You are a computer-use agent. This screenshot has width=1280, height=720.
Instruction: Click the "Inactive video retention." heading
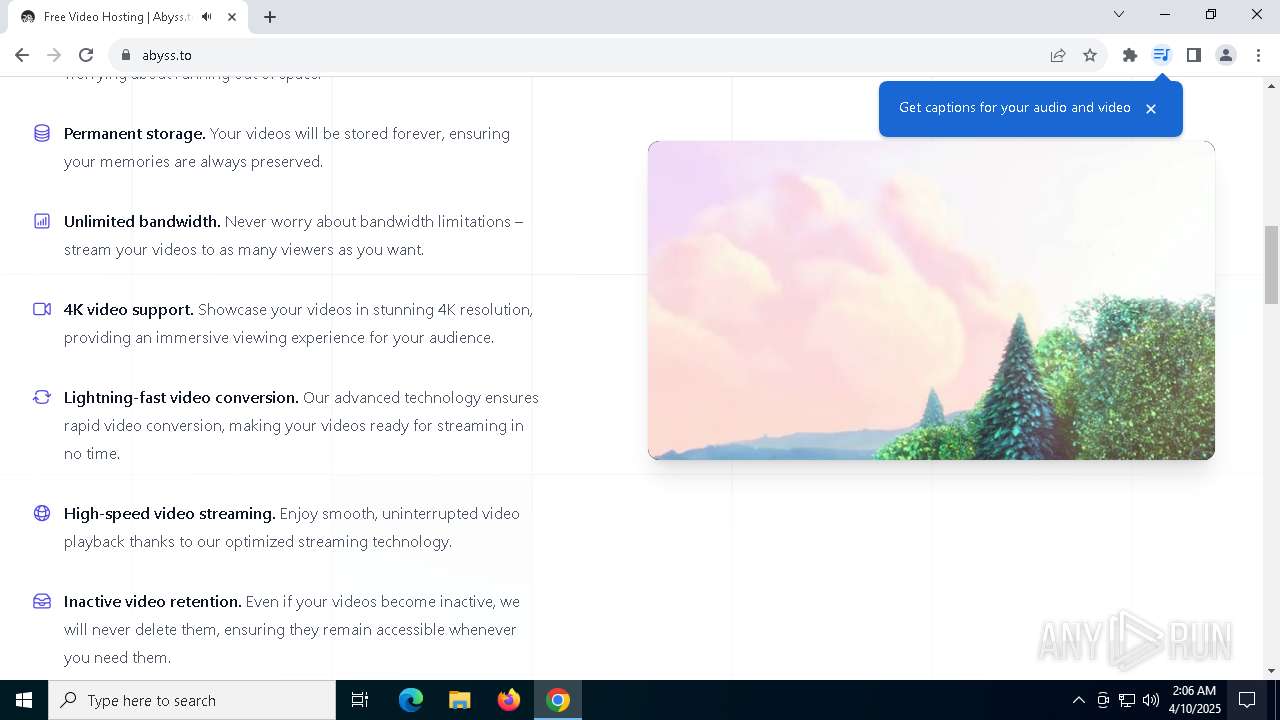tap(153, 601)
